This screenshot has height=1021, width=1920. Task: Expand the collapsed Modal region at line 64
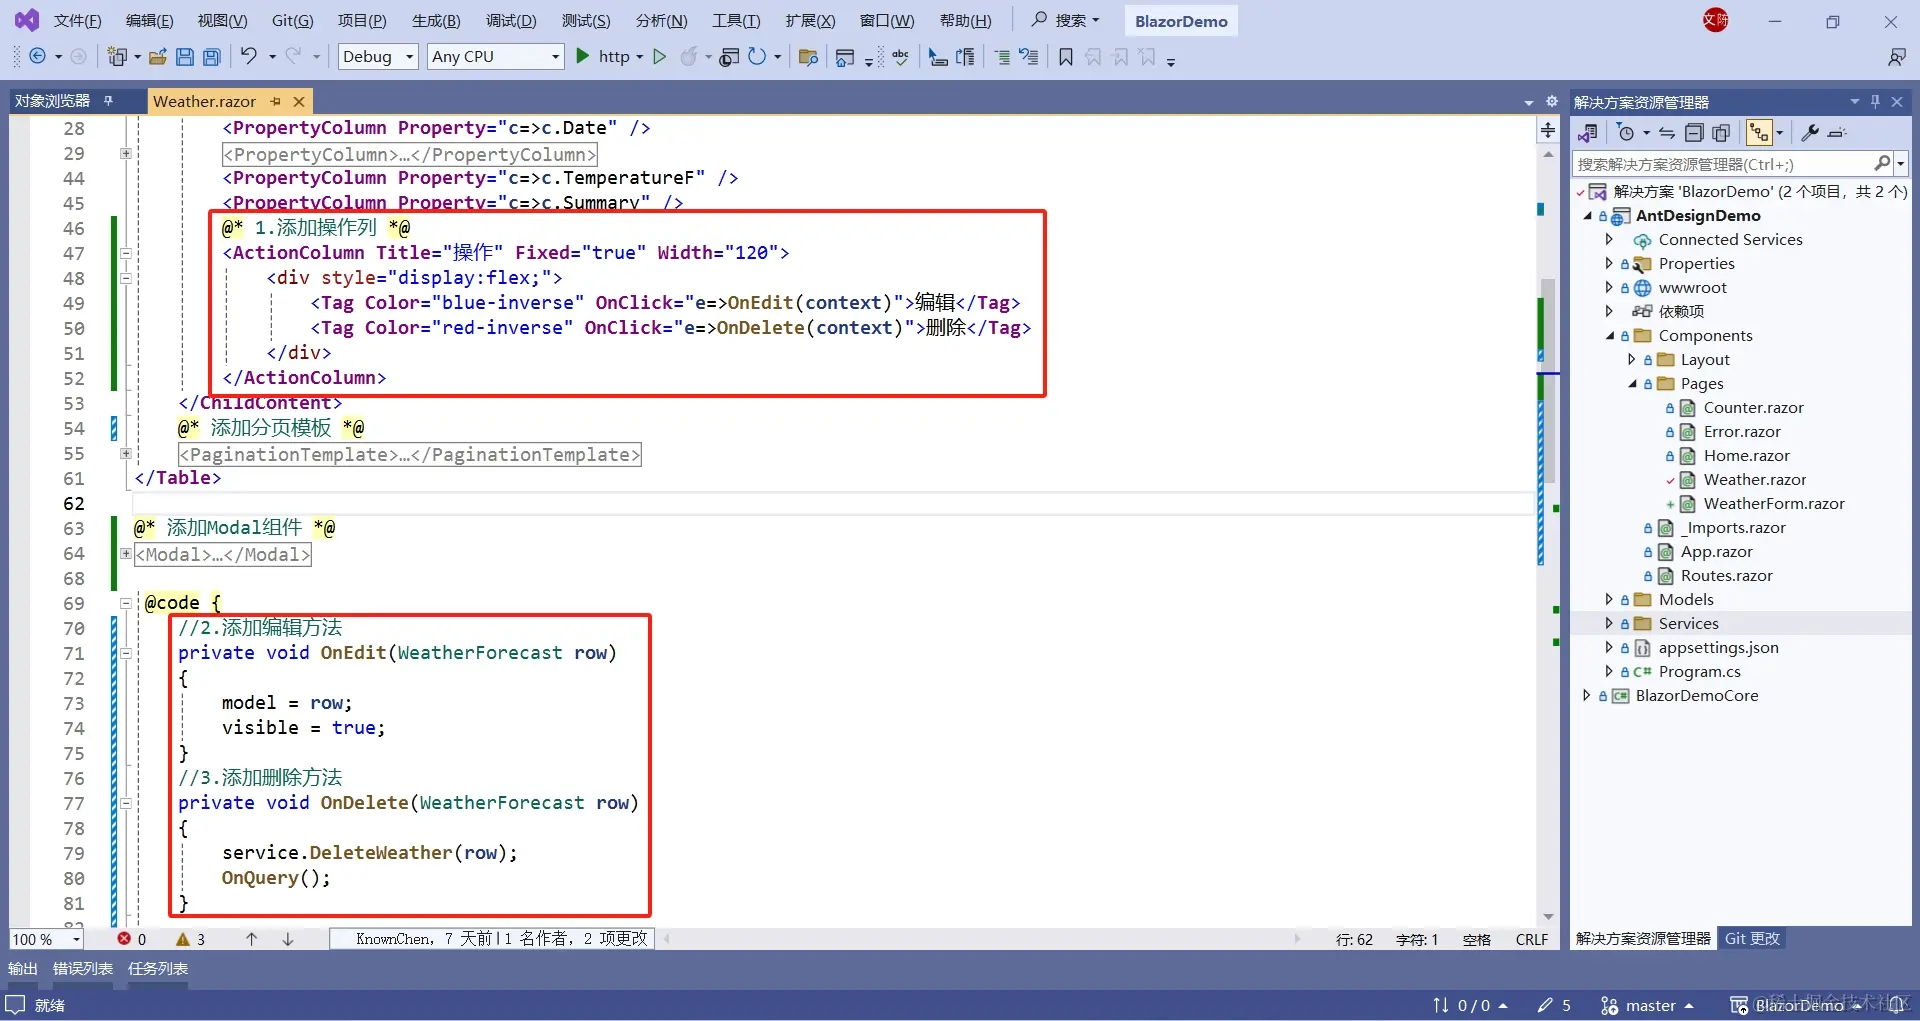[x=126, y=554]
